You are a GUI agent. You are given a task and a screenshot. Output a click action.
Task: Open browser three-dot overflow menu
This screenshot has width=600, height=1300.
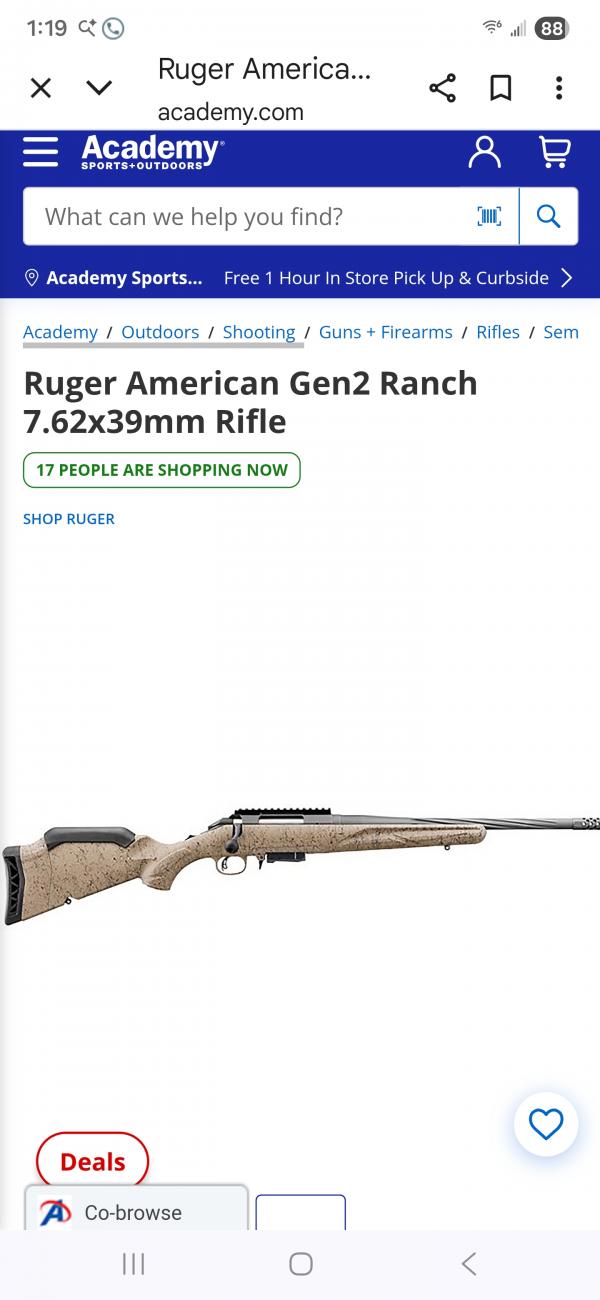tap(559, 88)
